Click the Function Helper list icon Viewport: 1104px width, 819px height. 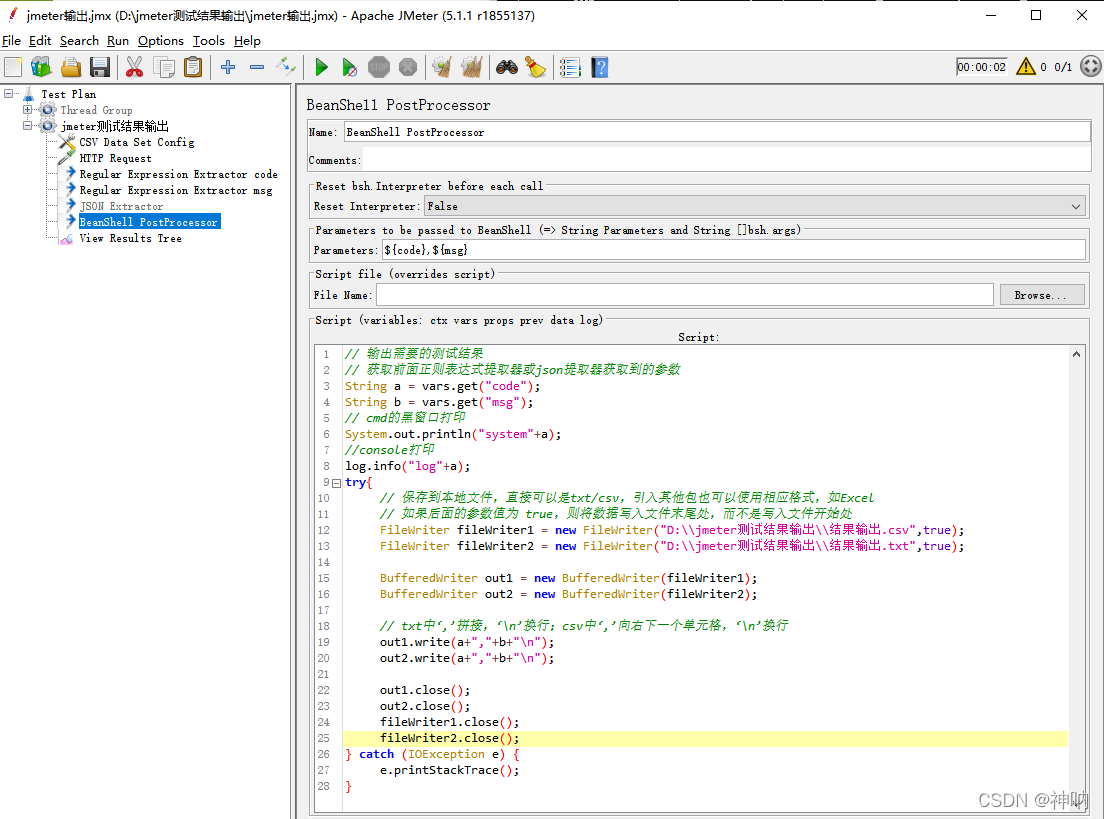click(x=570, y=67)
